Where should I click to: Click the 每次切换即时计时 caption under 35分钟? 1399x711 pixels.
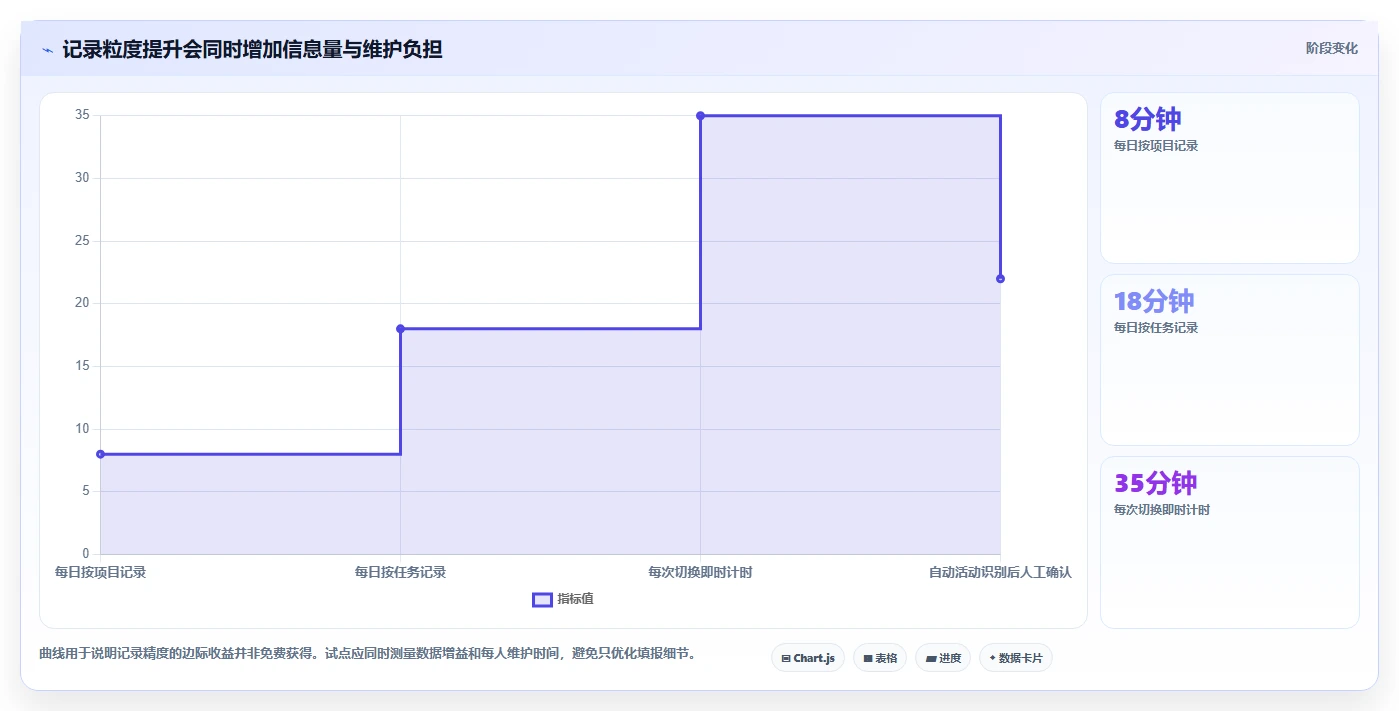pyautogui.click(x=1162, y=510)
